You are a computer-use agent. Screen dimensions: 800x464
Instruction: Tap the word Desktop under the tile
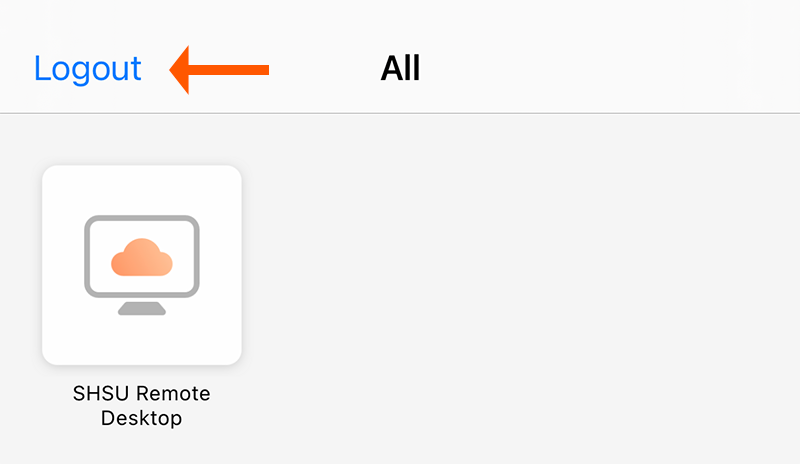[x=141, y=418]
